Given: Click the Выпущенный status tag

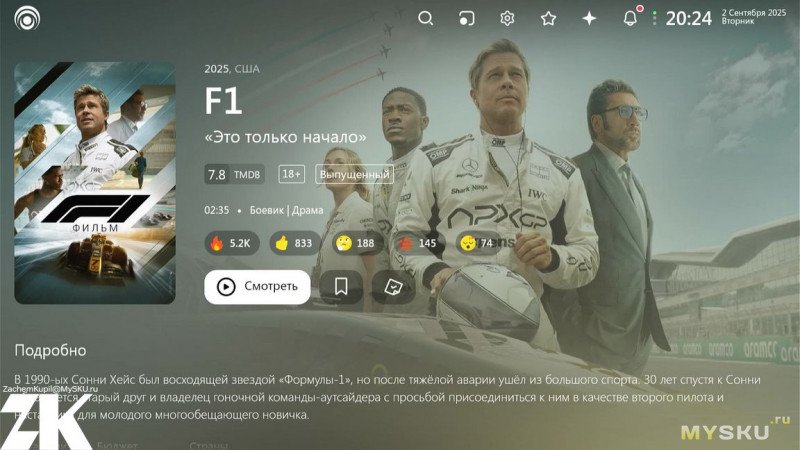Looking at the screenshot, I should tap(355, 174).
